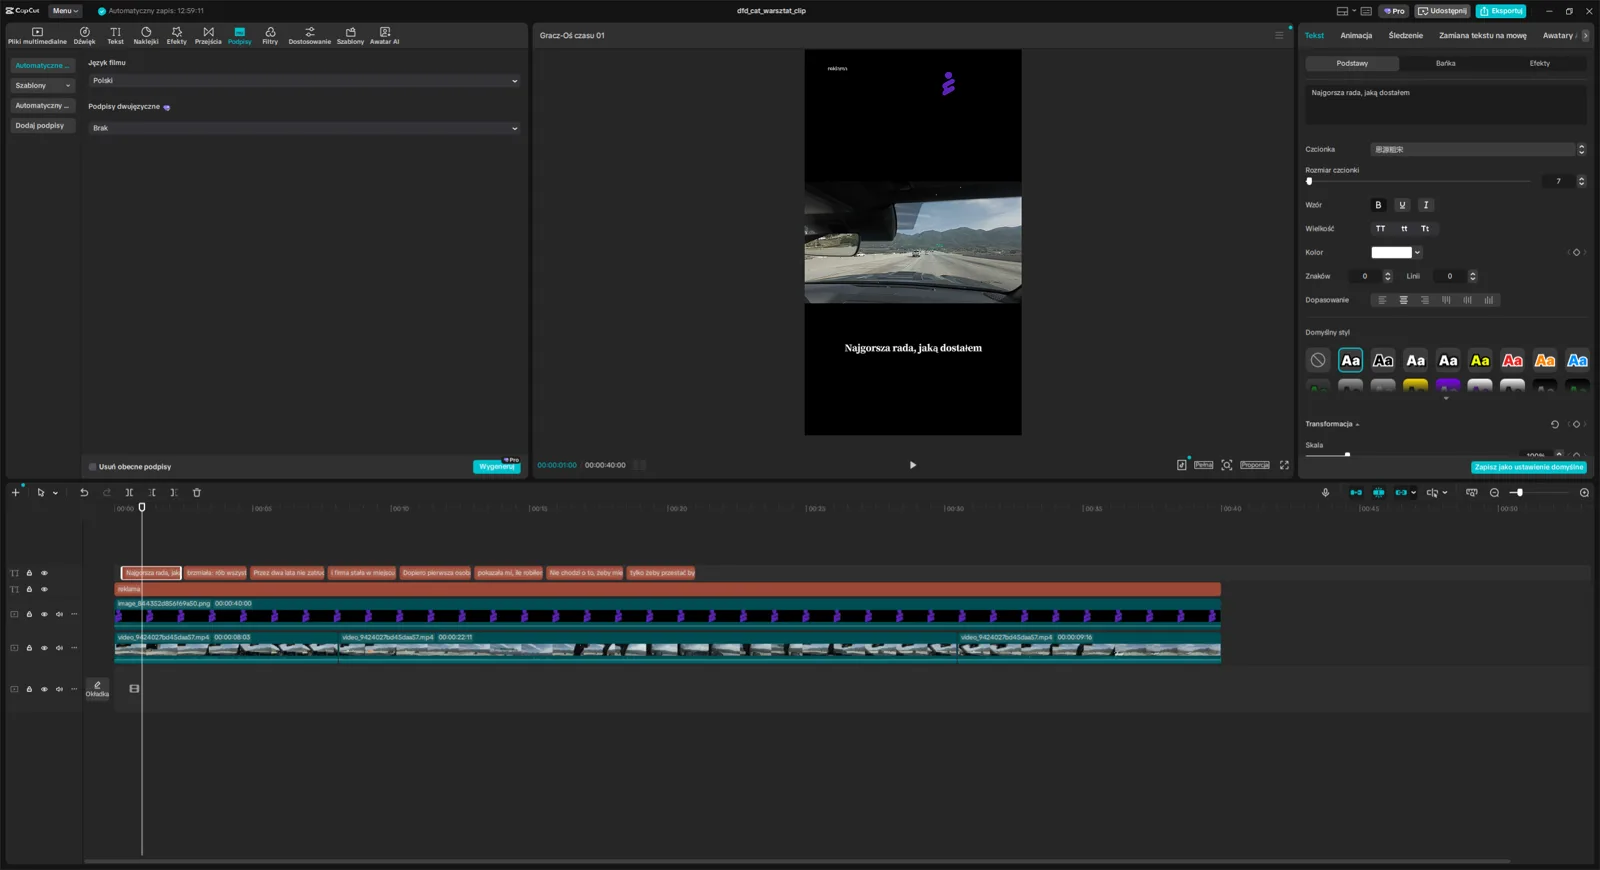Click the align text center icon
The width and height of the screenshot is (1600, 870).
coord(1403,300)
